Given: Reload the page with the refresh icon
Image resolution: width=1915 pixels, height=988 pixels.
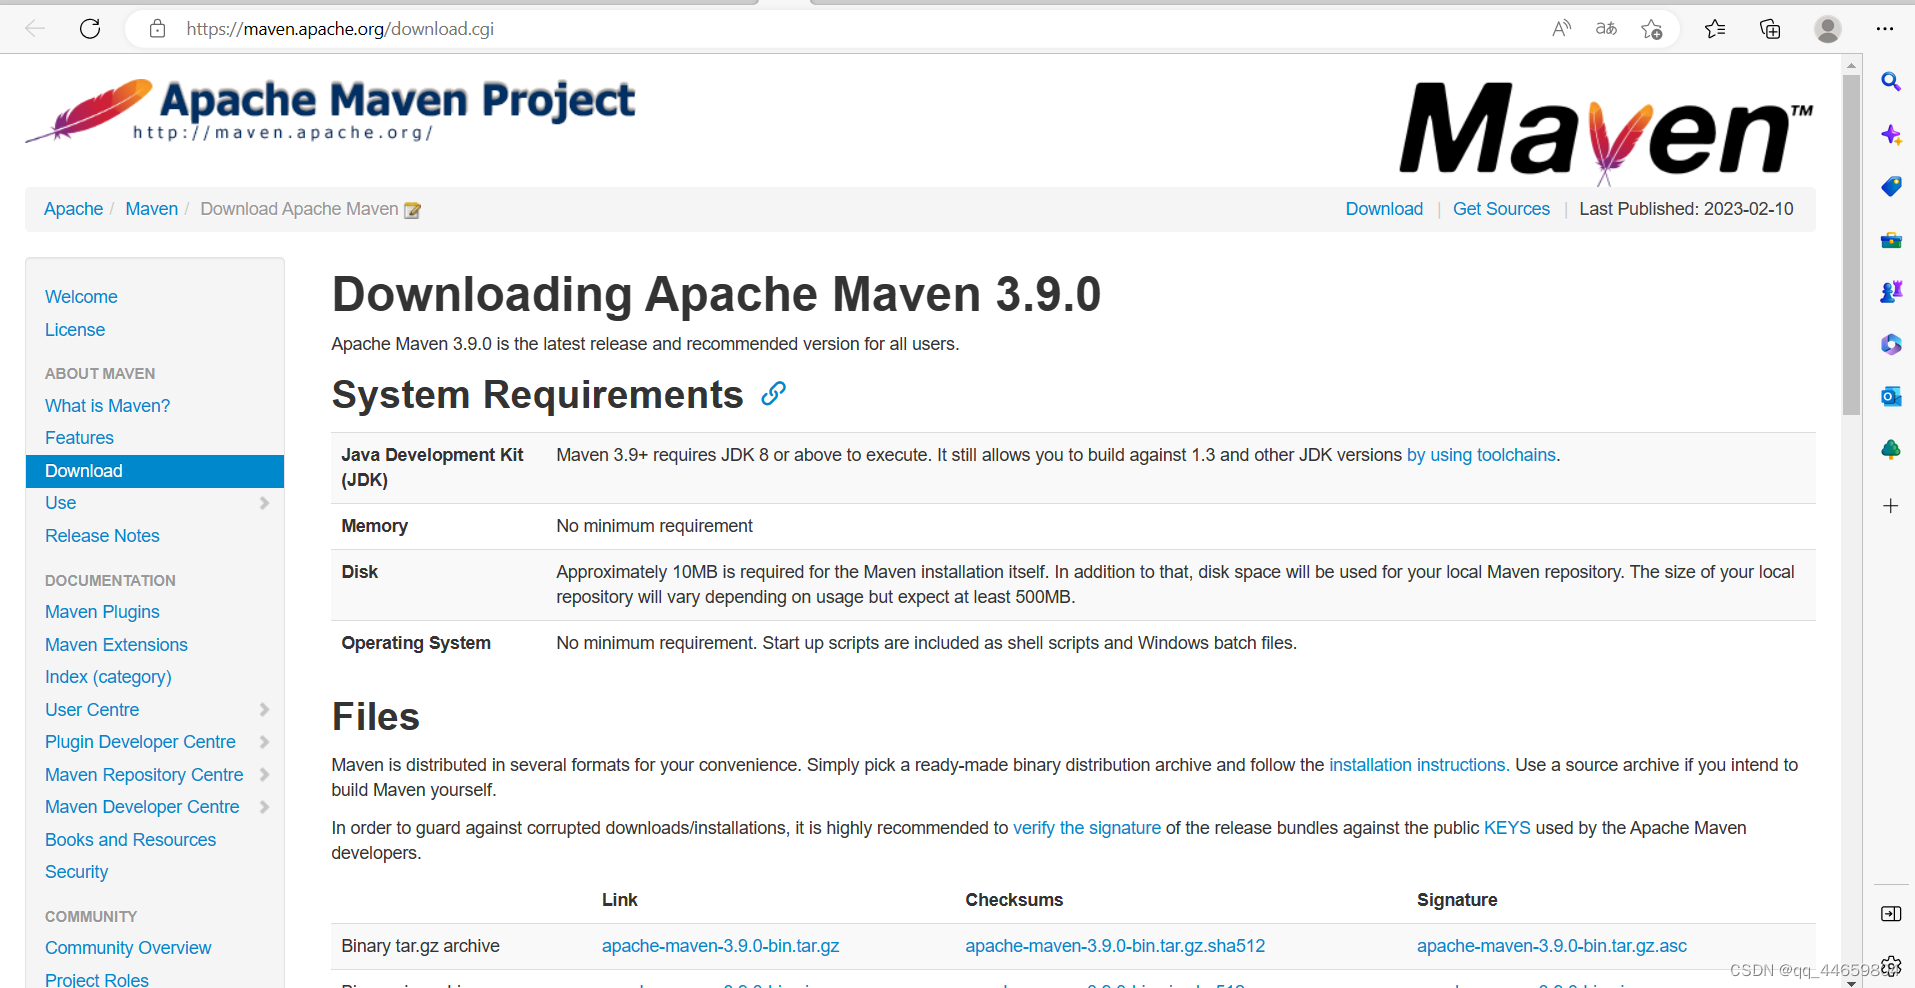Looking at the screenshot, I should coord(90,29).
